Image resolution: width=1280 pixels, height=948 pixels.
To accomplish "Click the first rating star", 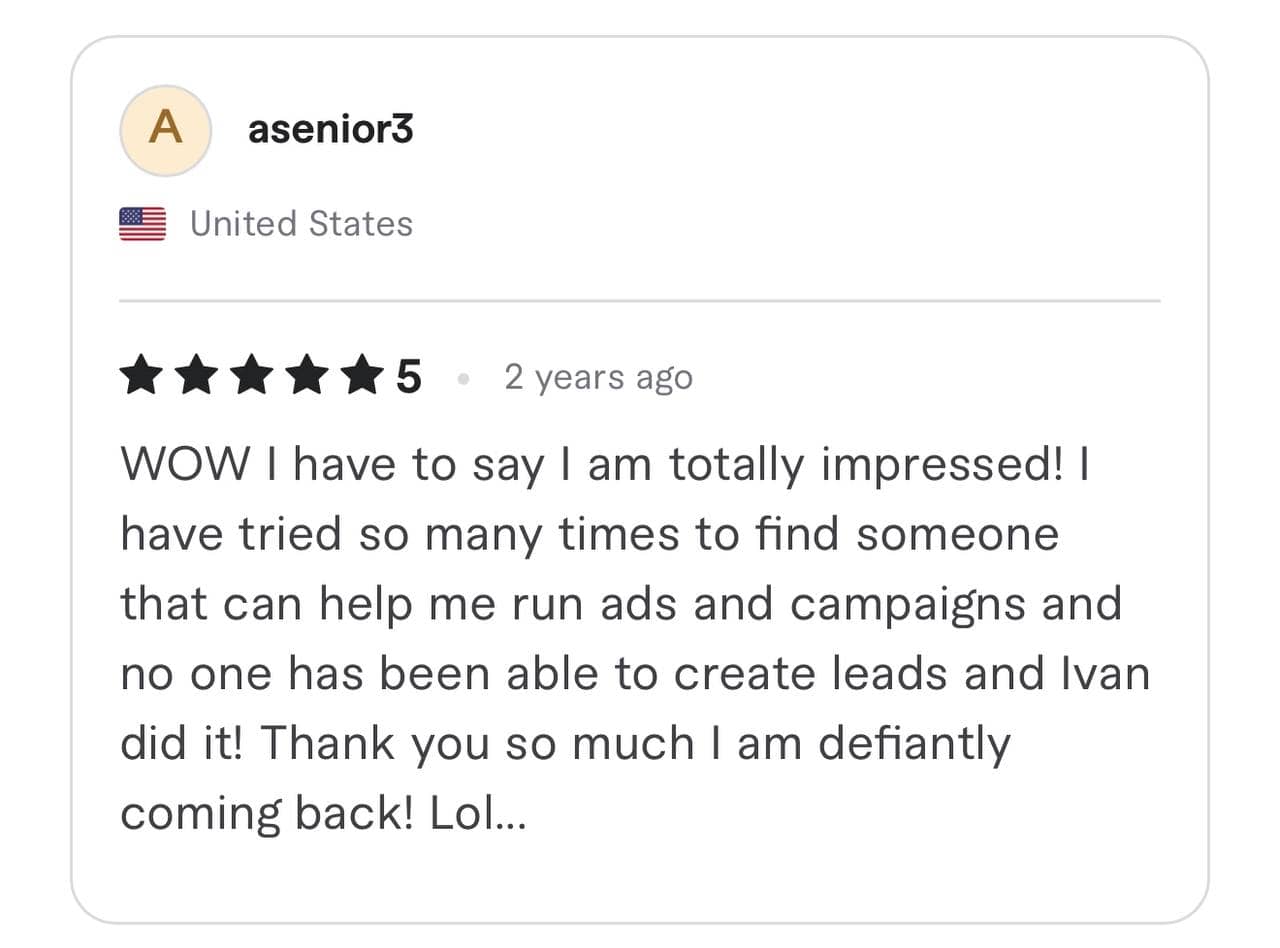I will [140, 378].
